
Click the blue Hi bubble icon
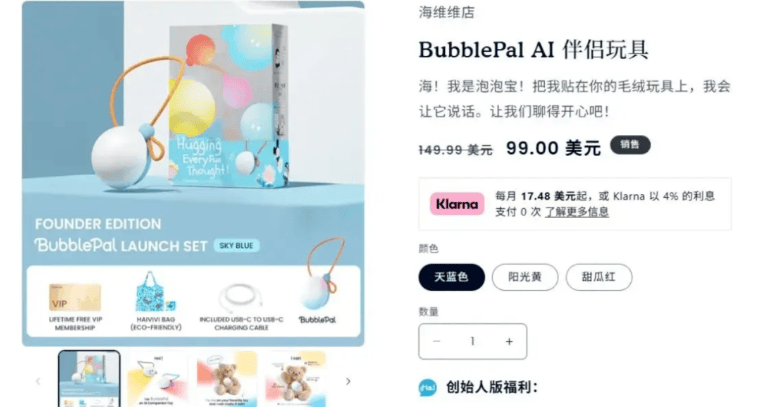(x=428, y=388)
